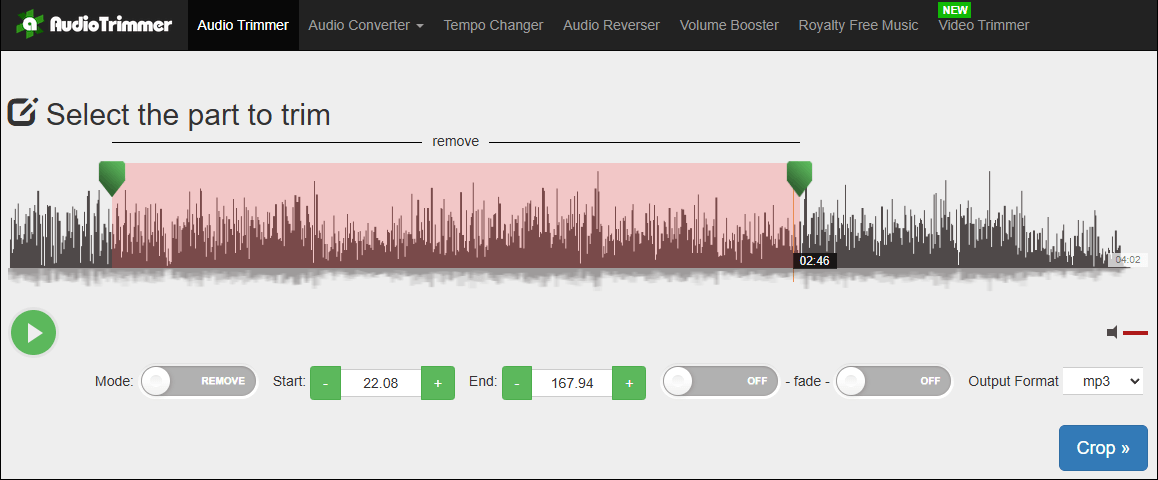Adjust the red volume slider
The width and height of the screenshot is (1158, 480).
pos(1135,333)
